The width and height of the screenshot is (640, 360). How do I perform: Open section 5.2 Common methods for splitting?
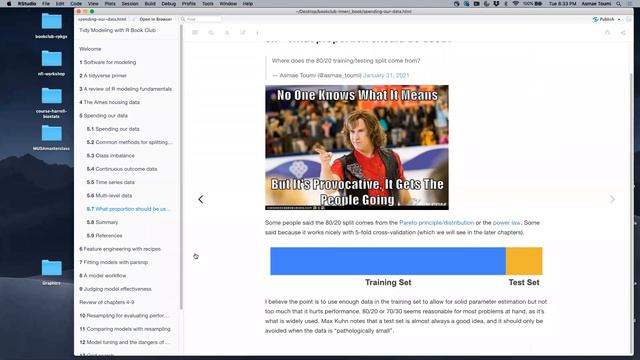click(129, 142)
